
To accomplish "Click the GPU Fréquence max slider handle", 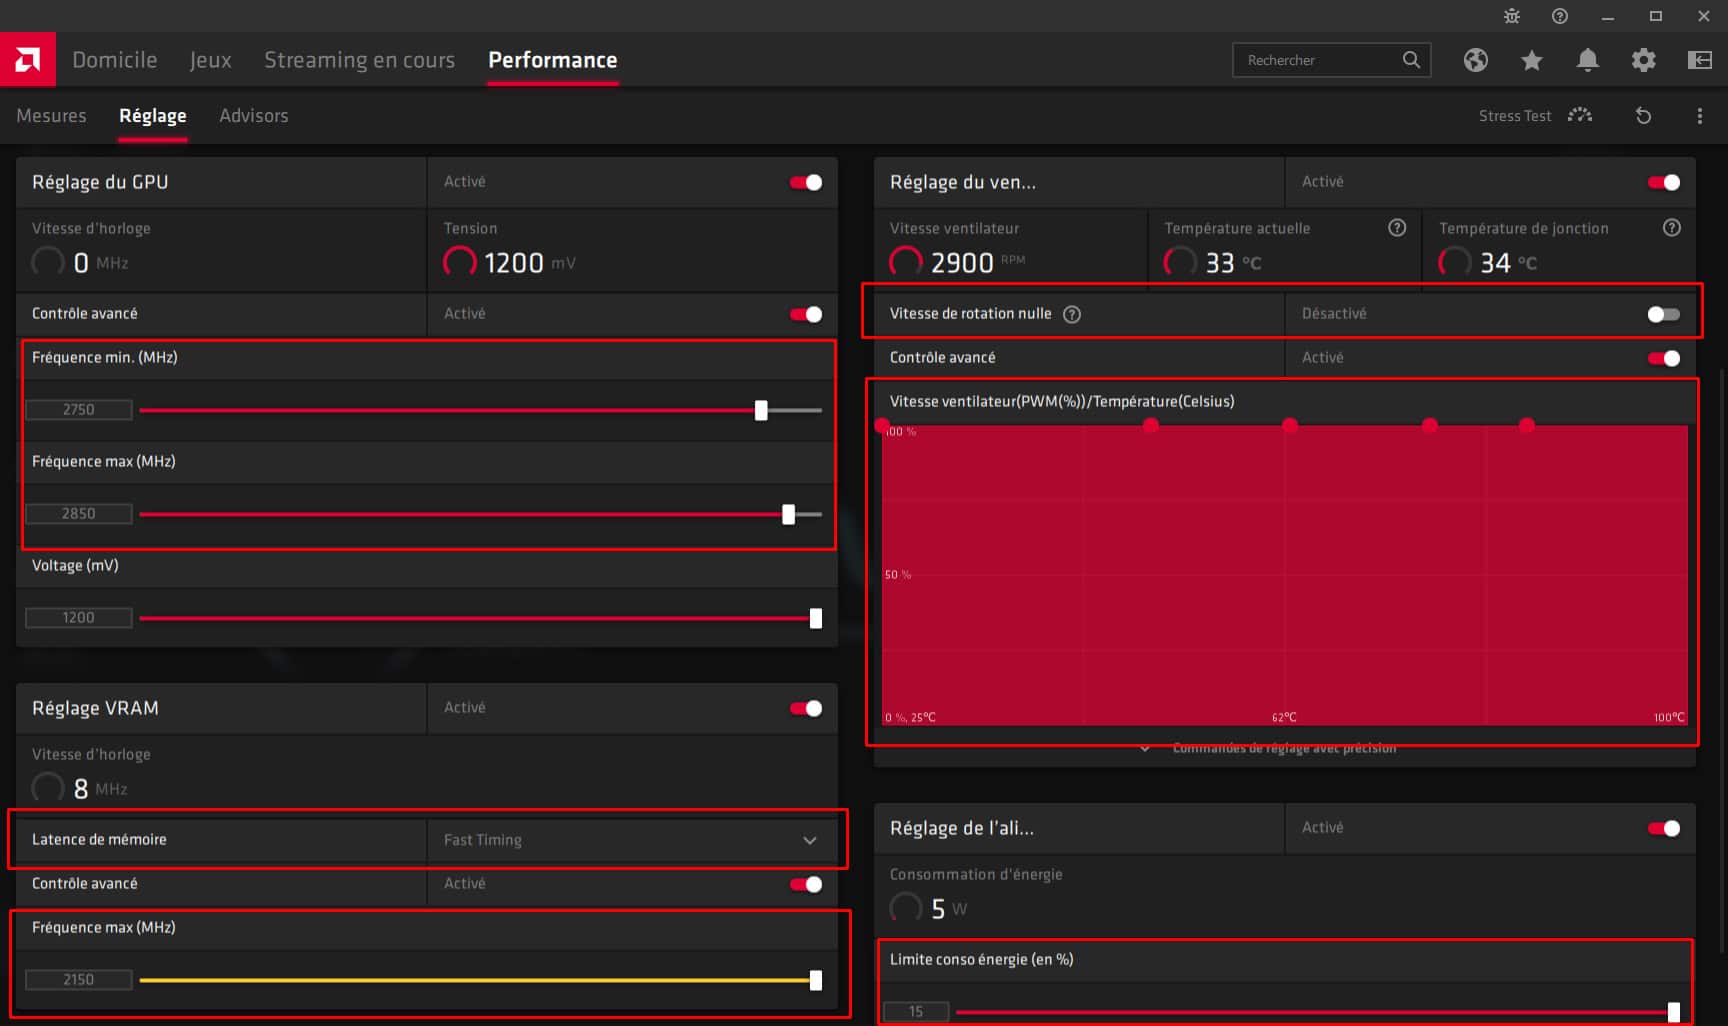I will point(788,514).
